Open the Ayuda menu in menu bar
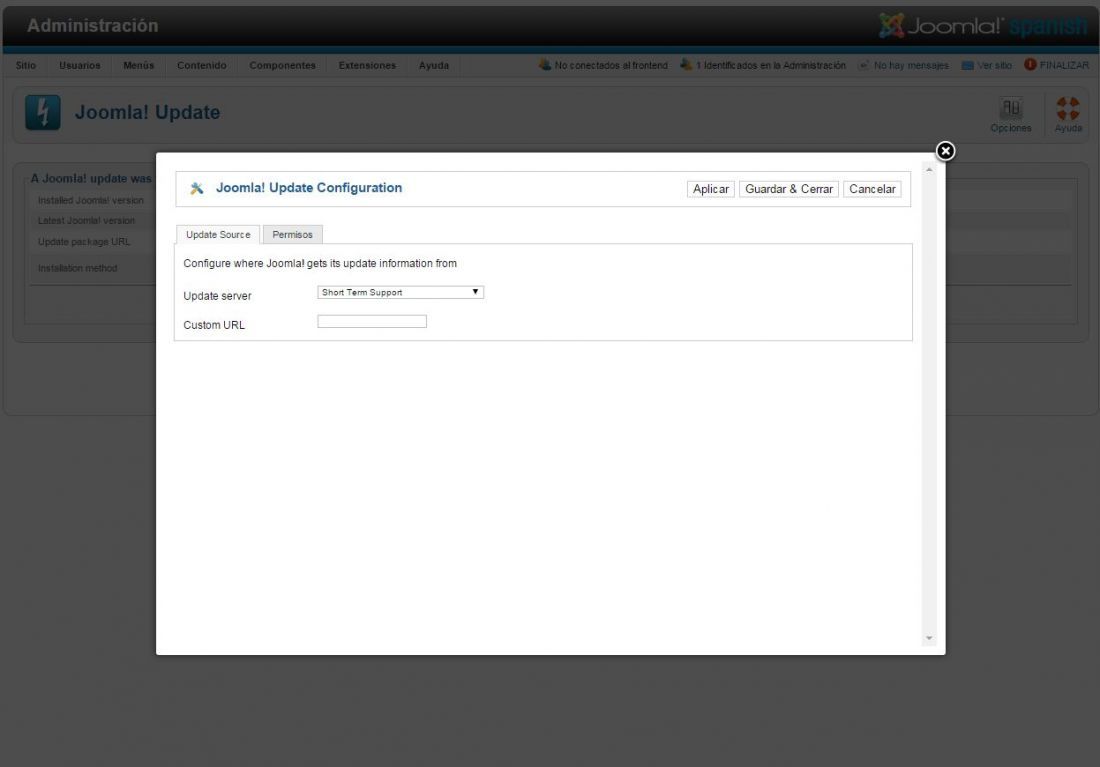 434,65
